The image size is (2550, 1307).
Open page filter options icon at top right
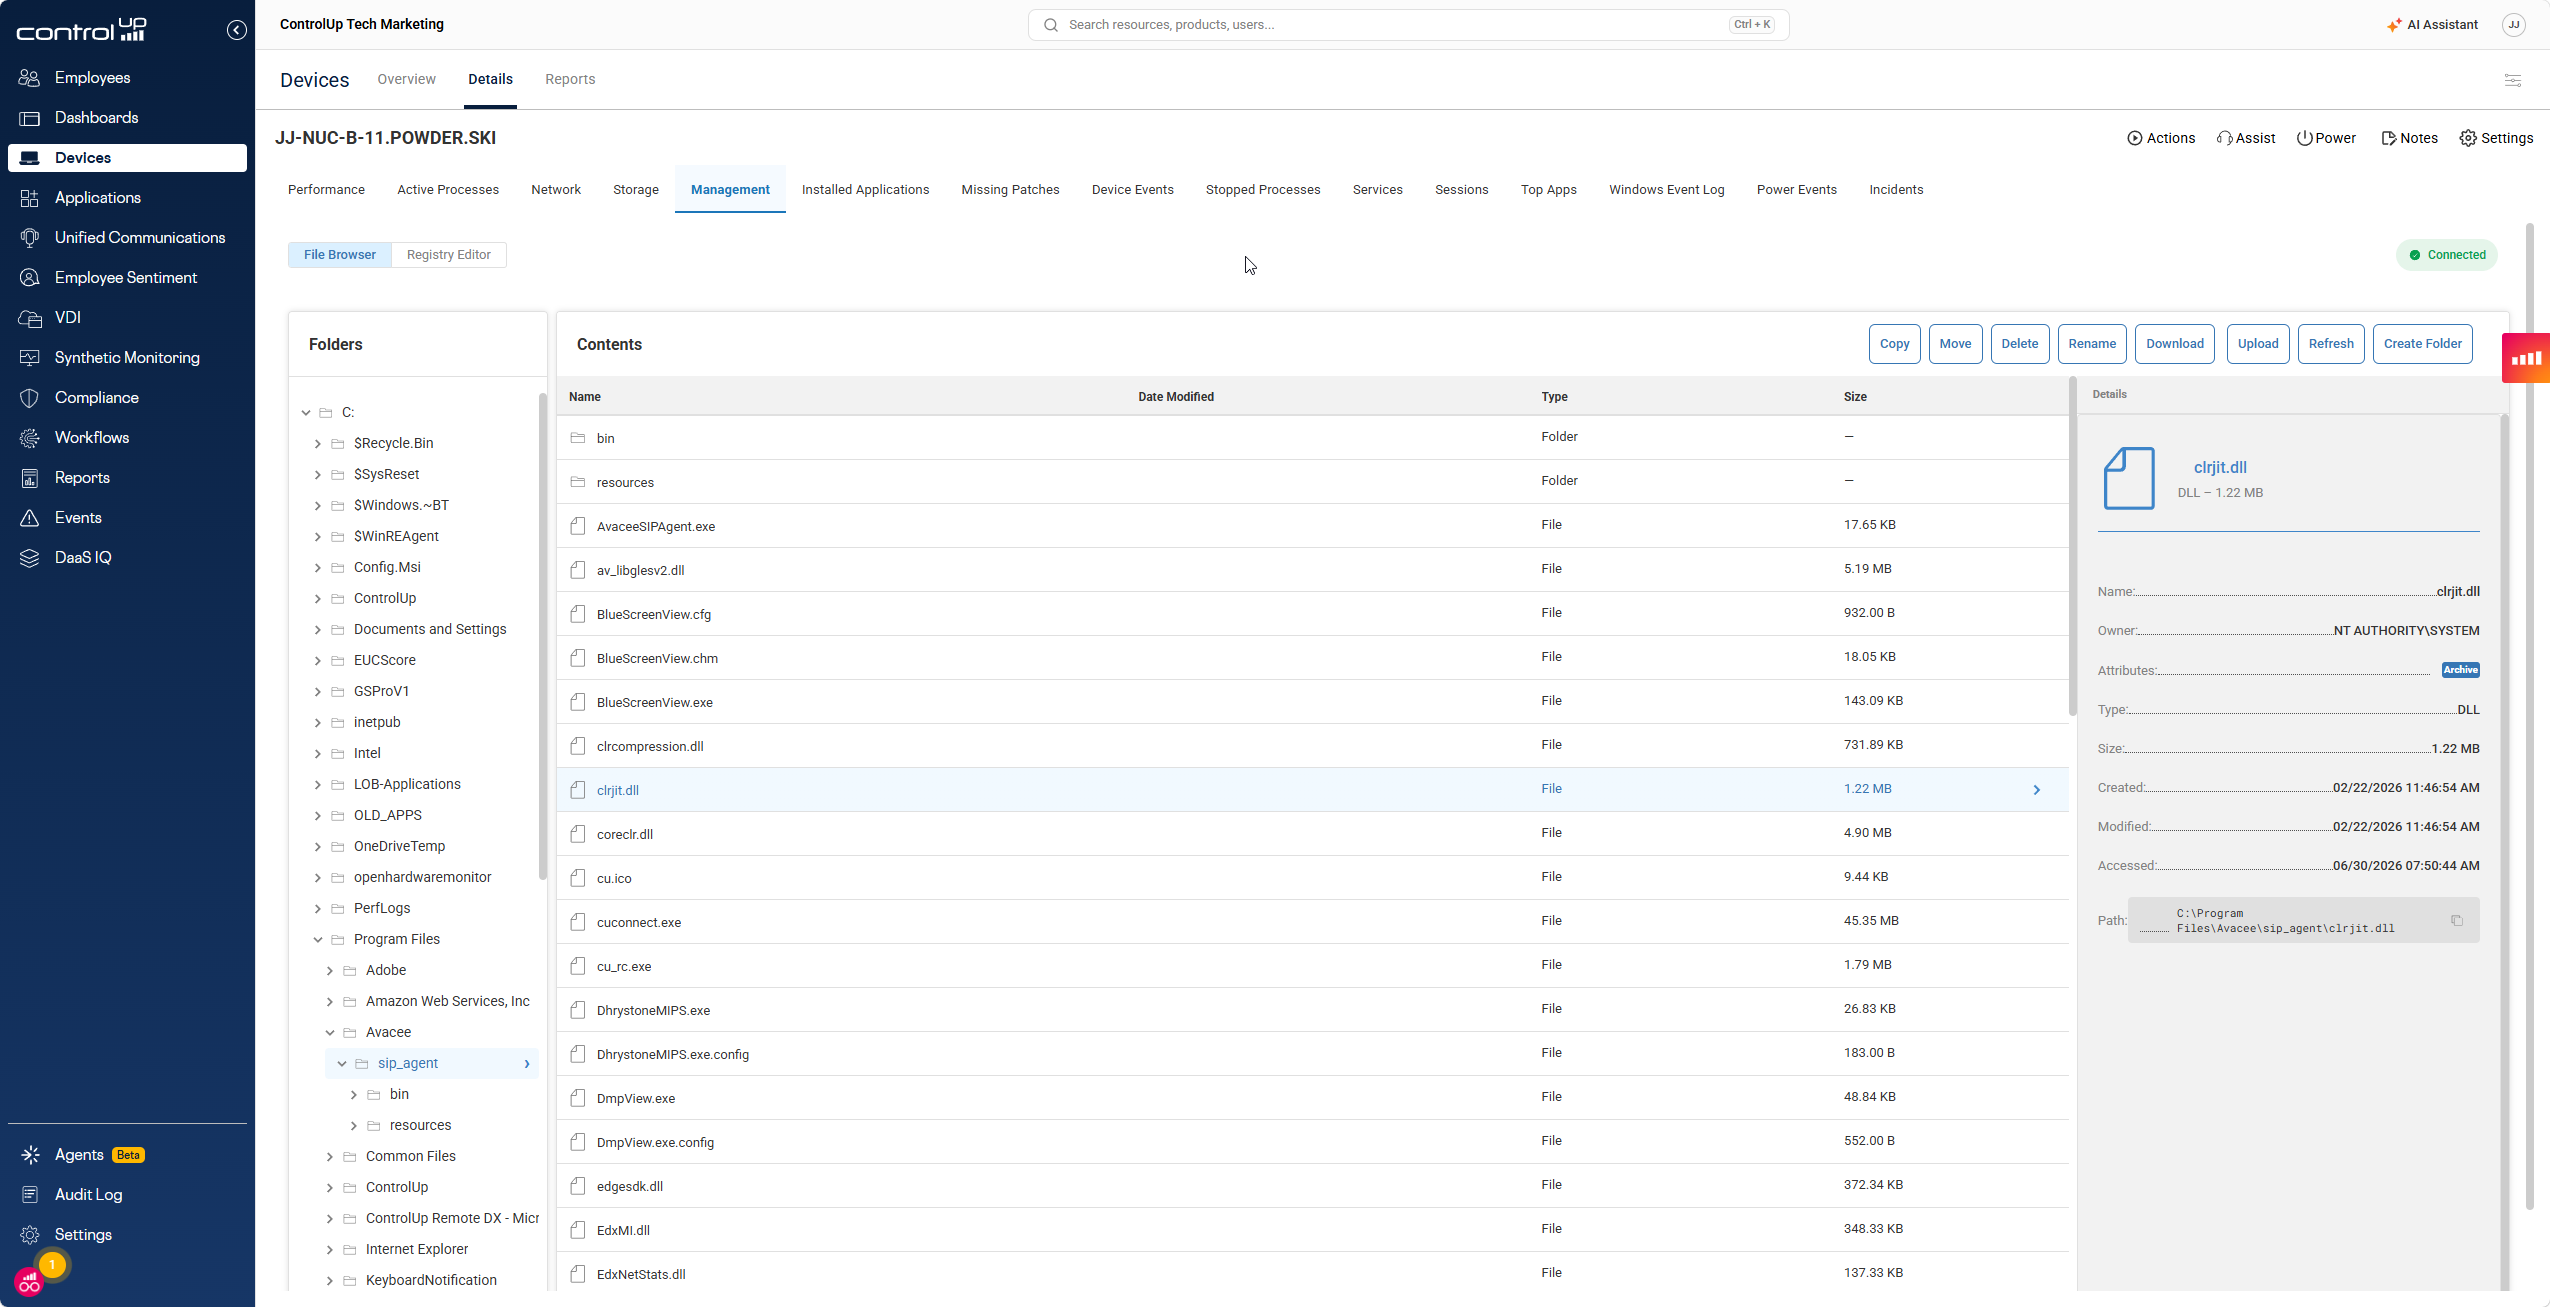pyautogui.click(x=2512, y=80)
